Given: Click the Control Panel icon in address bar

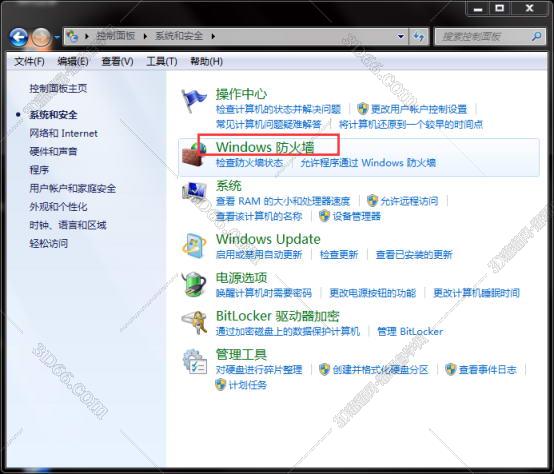Looking at the screenshot, I should tap(72, 36).
